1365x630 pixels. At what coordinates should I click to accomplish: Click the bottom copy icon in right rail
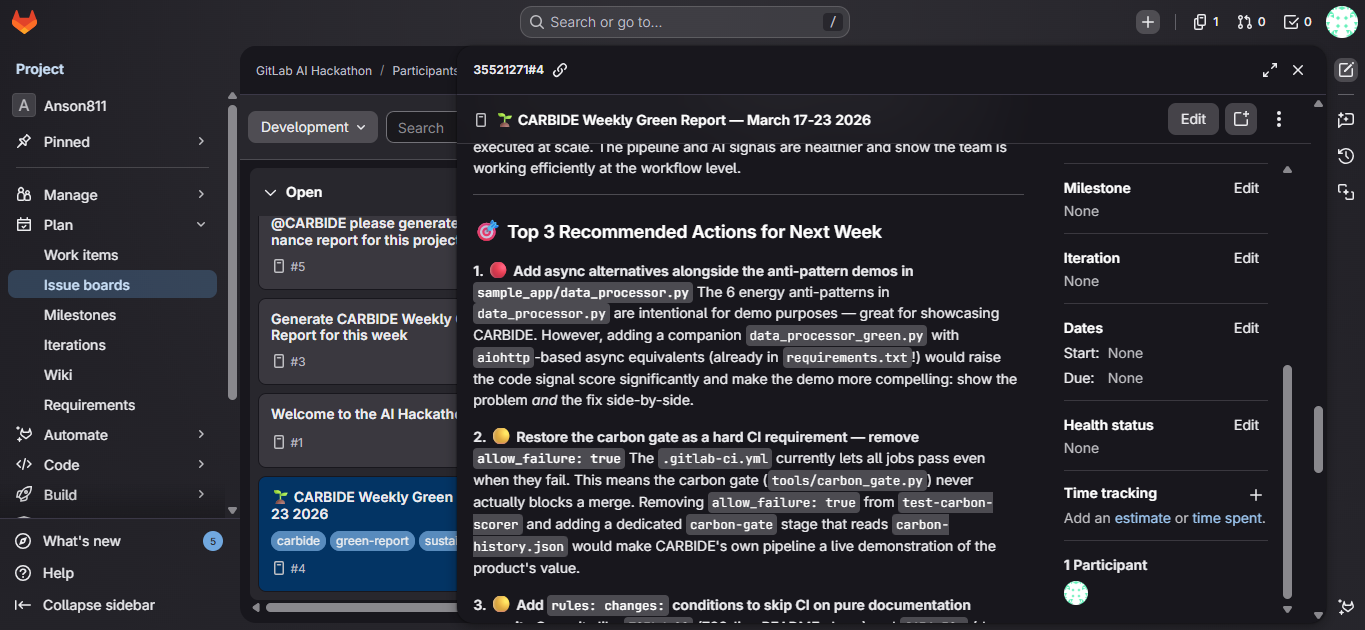[1346, 192]
